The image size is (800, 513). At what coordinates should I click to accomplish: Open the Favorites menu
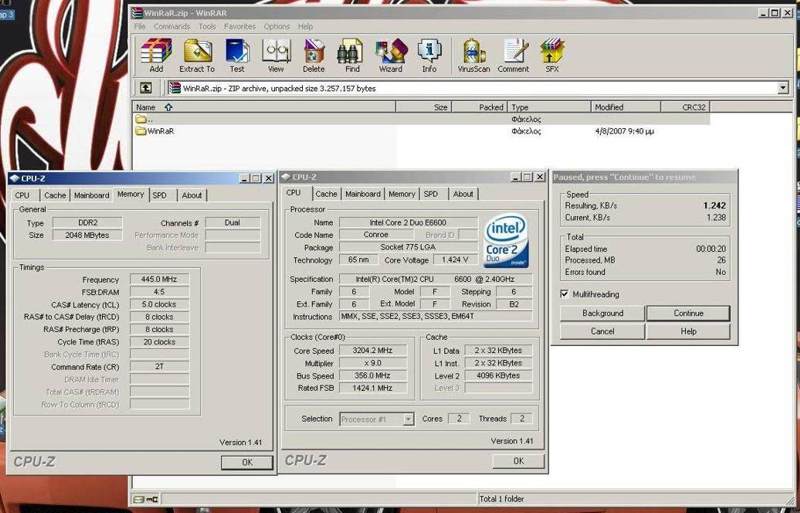coord(240,26)
